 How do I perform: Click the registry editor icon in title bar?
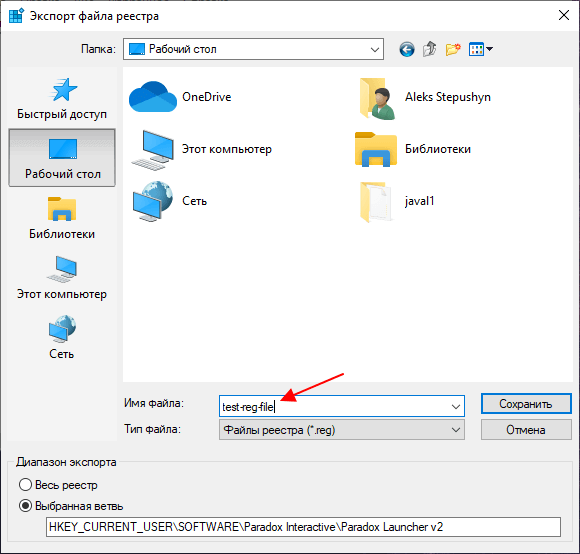(16, 16)
